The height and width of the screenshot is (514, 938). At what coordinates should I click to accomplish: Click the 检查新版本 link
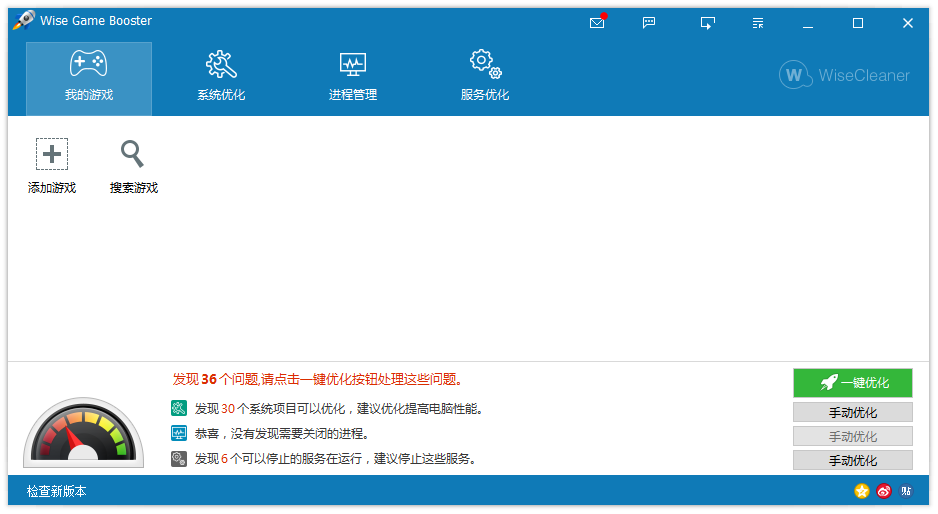click(x=57, y=491)
